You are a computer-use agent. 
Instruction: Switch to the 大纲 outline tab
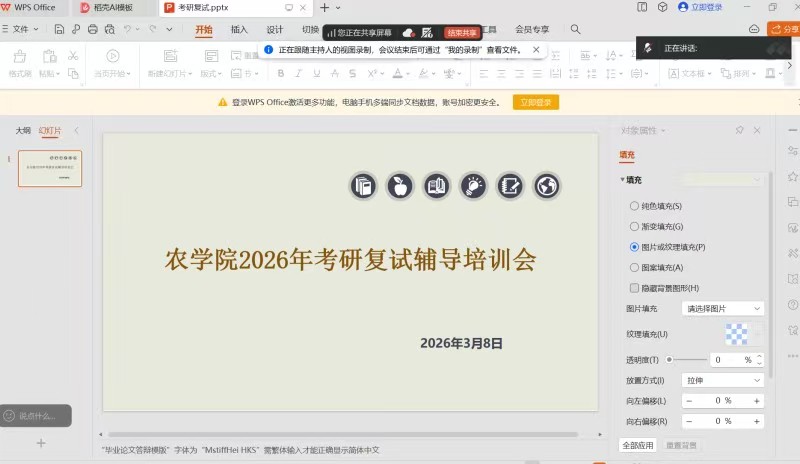[22, 131]
